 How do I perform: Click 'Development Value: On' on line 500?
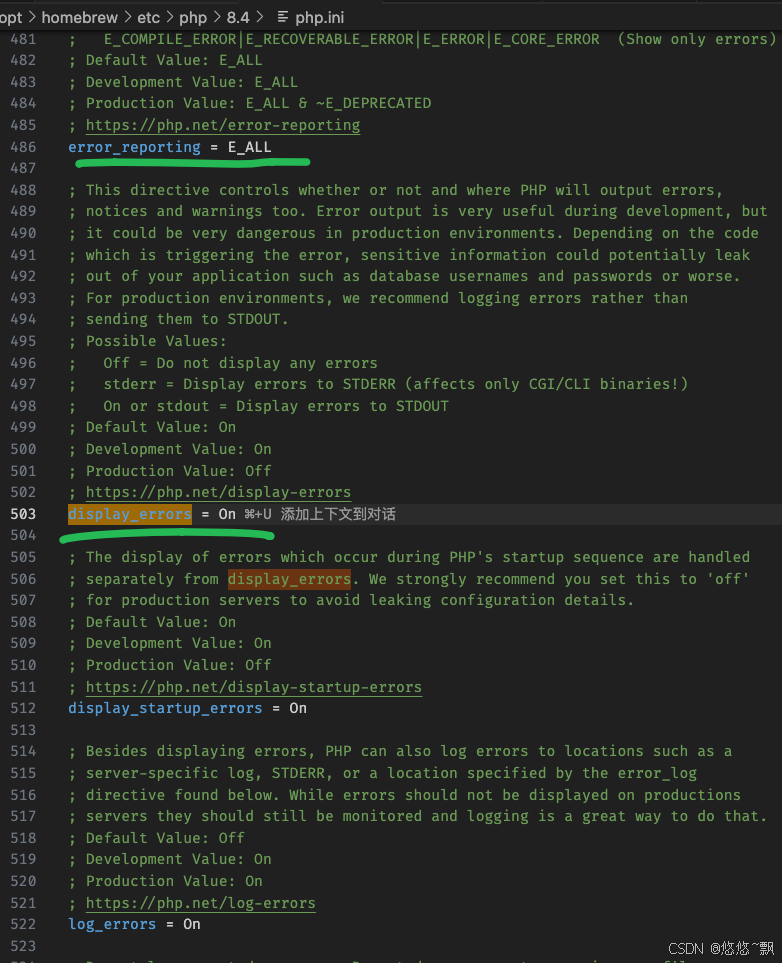tap(178, 450)
